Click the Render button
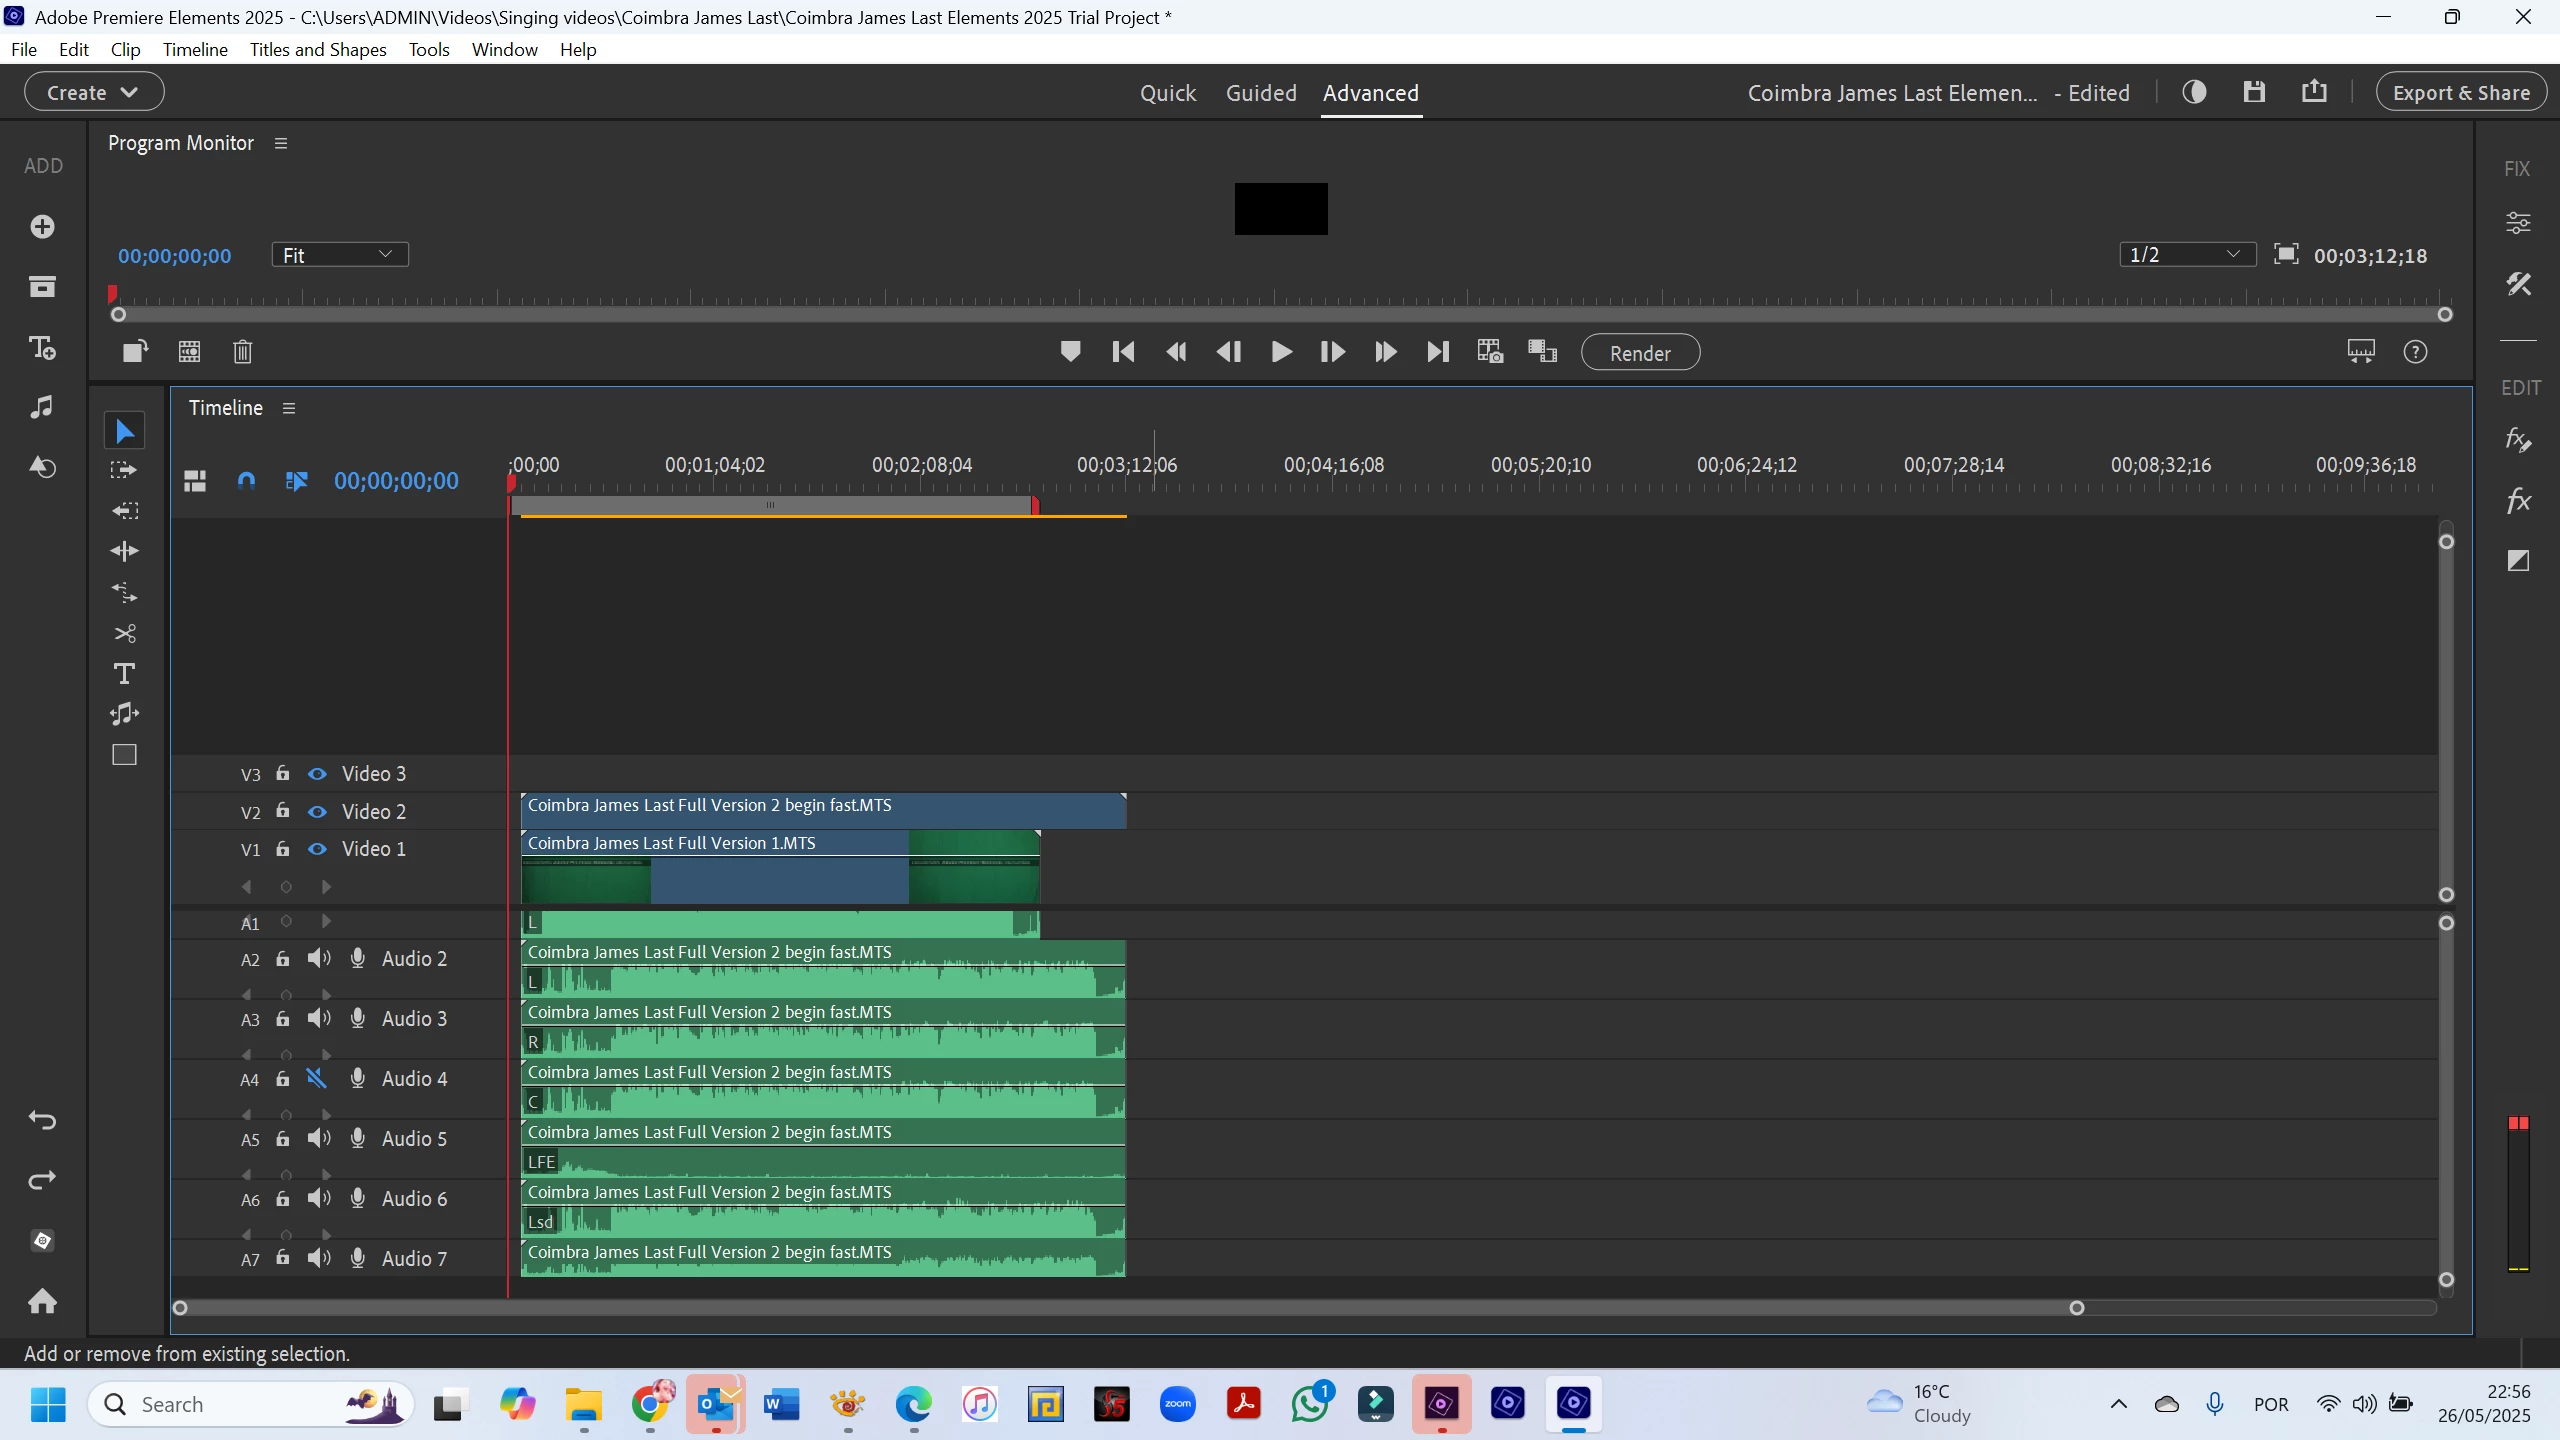This screenshot has height=1440, width=2560. 1640,353
